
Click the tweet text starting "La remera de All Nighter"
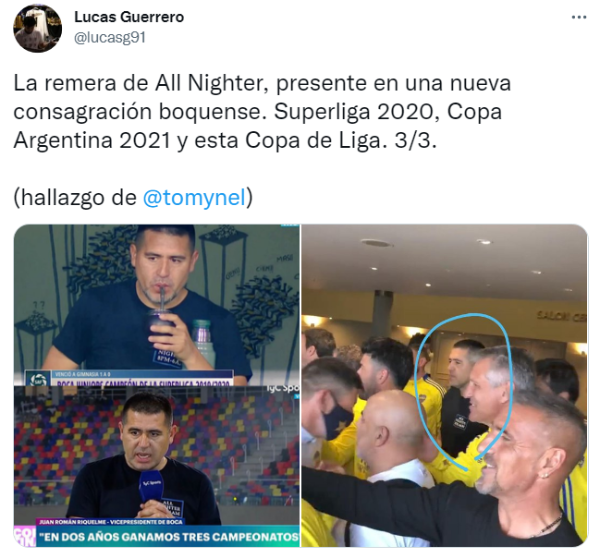point(262,111)
